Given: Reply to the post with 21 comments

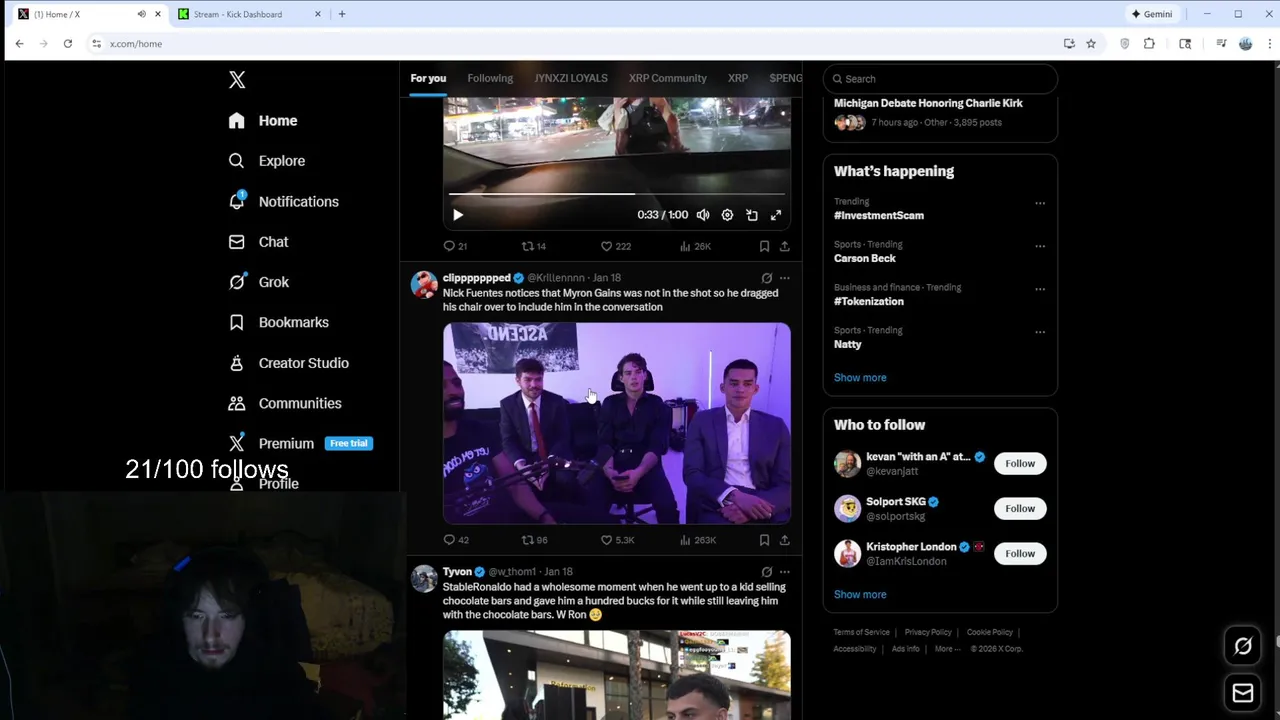Looking at the screenshot, I should (455, 246).
